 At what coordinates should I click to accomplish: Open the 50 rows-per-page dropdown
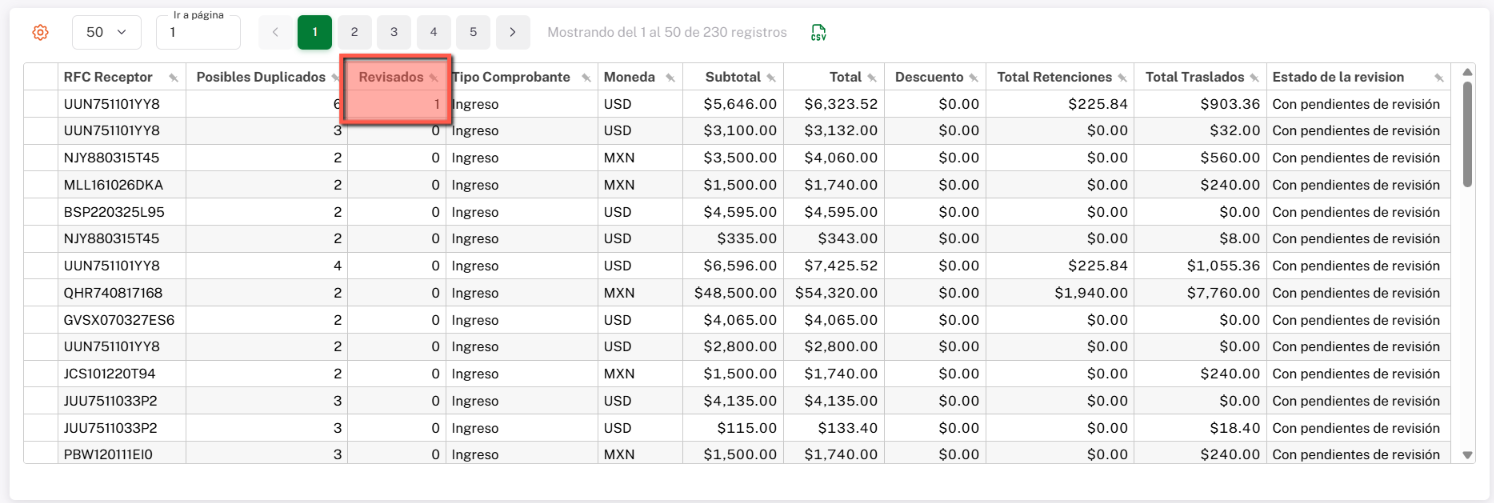point(106,32)
